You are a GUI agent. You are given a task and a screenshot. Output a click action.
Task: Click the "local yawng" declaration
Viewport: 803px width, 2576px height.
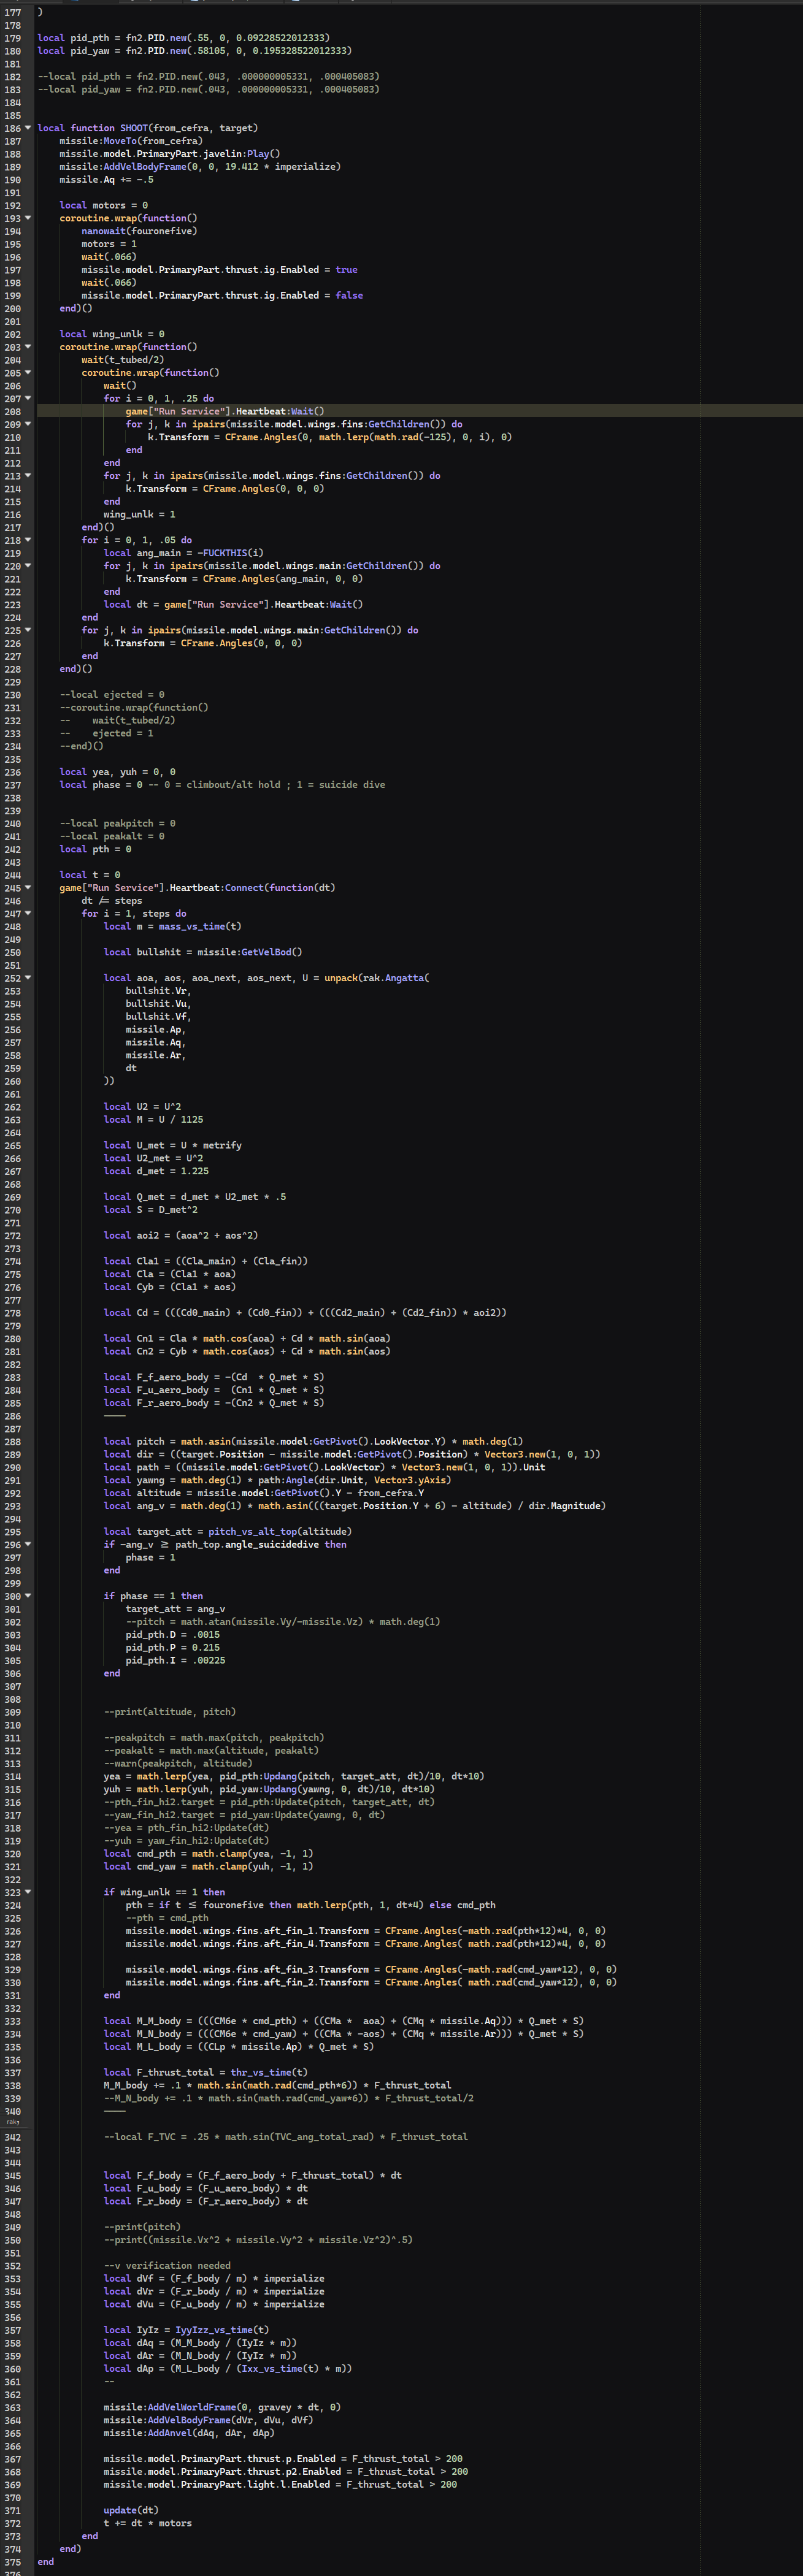pyautogui.click(x=277, y=1480)
